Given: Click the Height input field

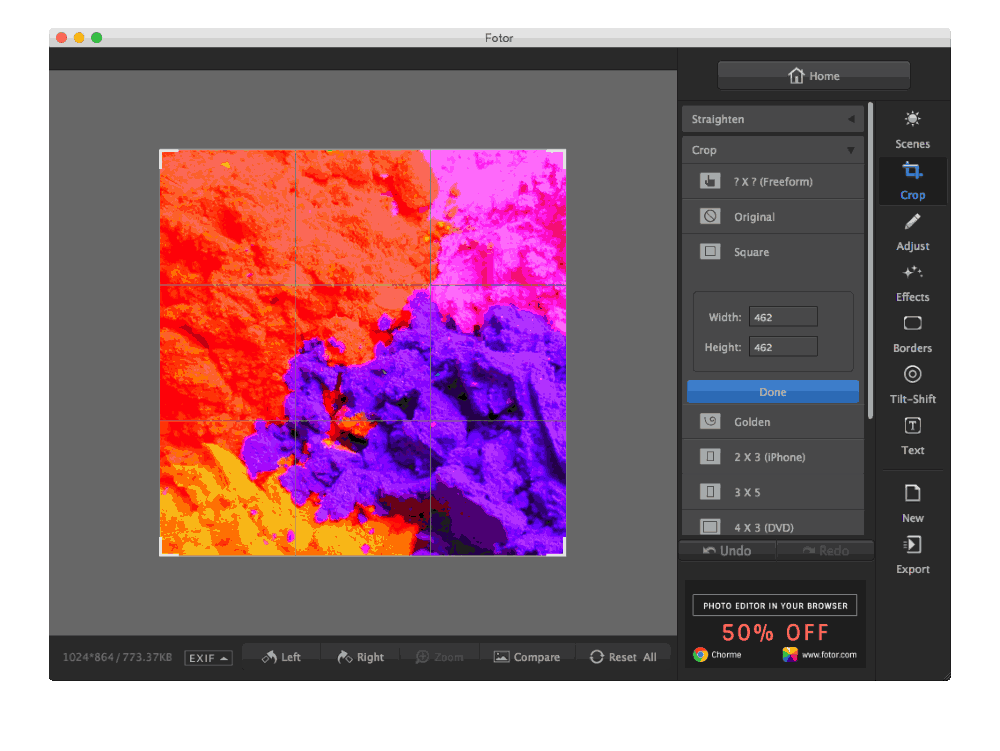Looking at the screenshot, I should [x=783, y=347].
